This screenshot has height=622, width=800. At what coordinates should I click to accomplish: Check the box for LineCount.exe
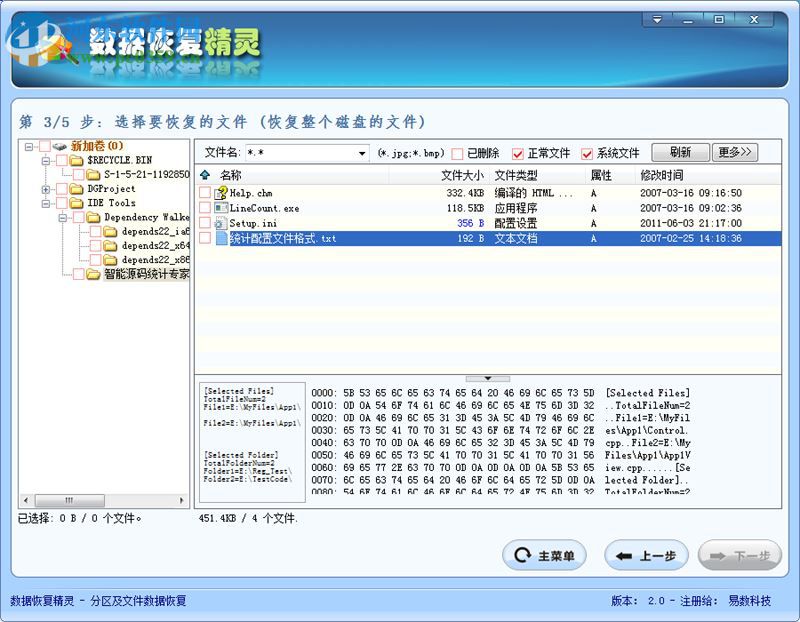click(x=205, y=207)
